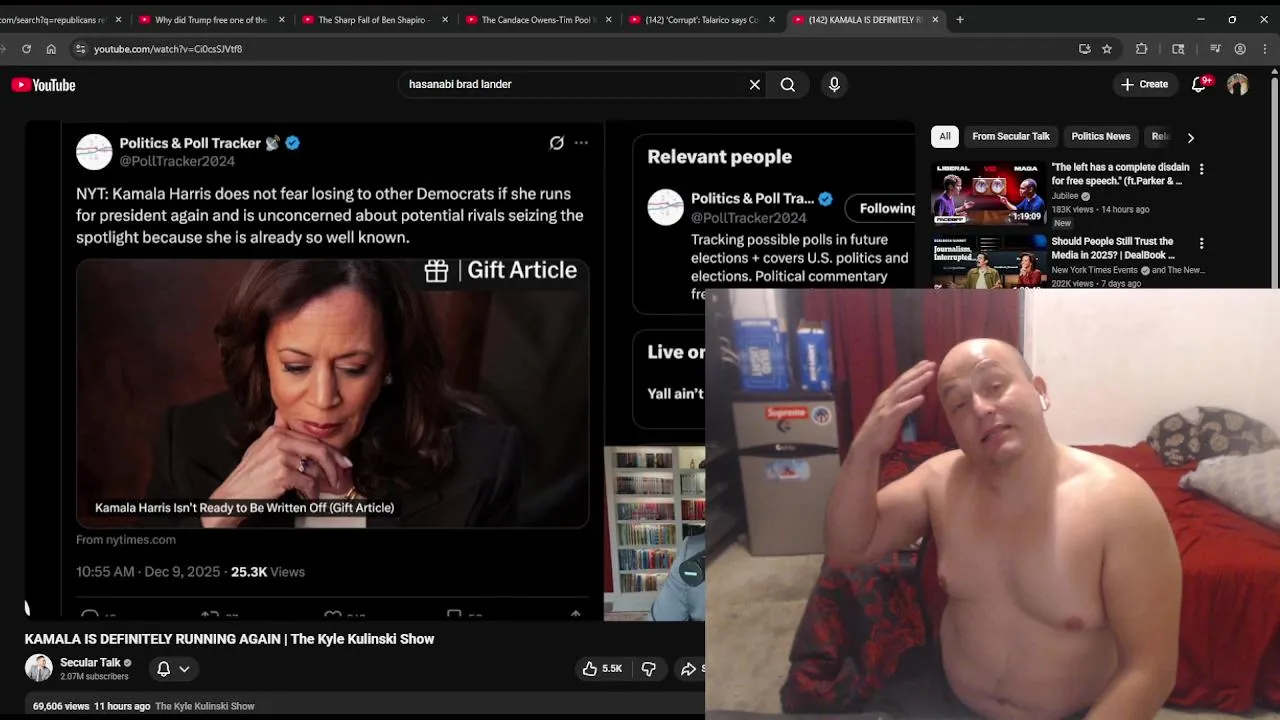Open the account avatar menu
This screenshot has width=1280, height=720.
[x=1237, y=85]
